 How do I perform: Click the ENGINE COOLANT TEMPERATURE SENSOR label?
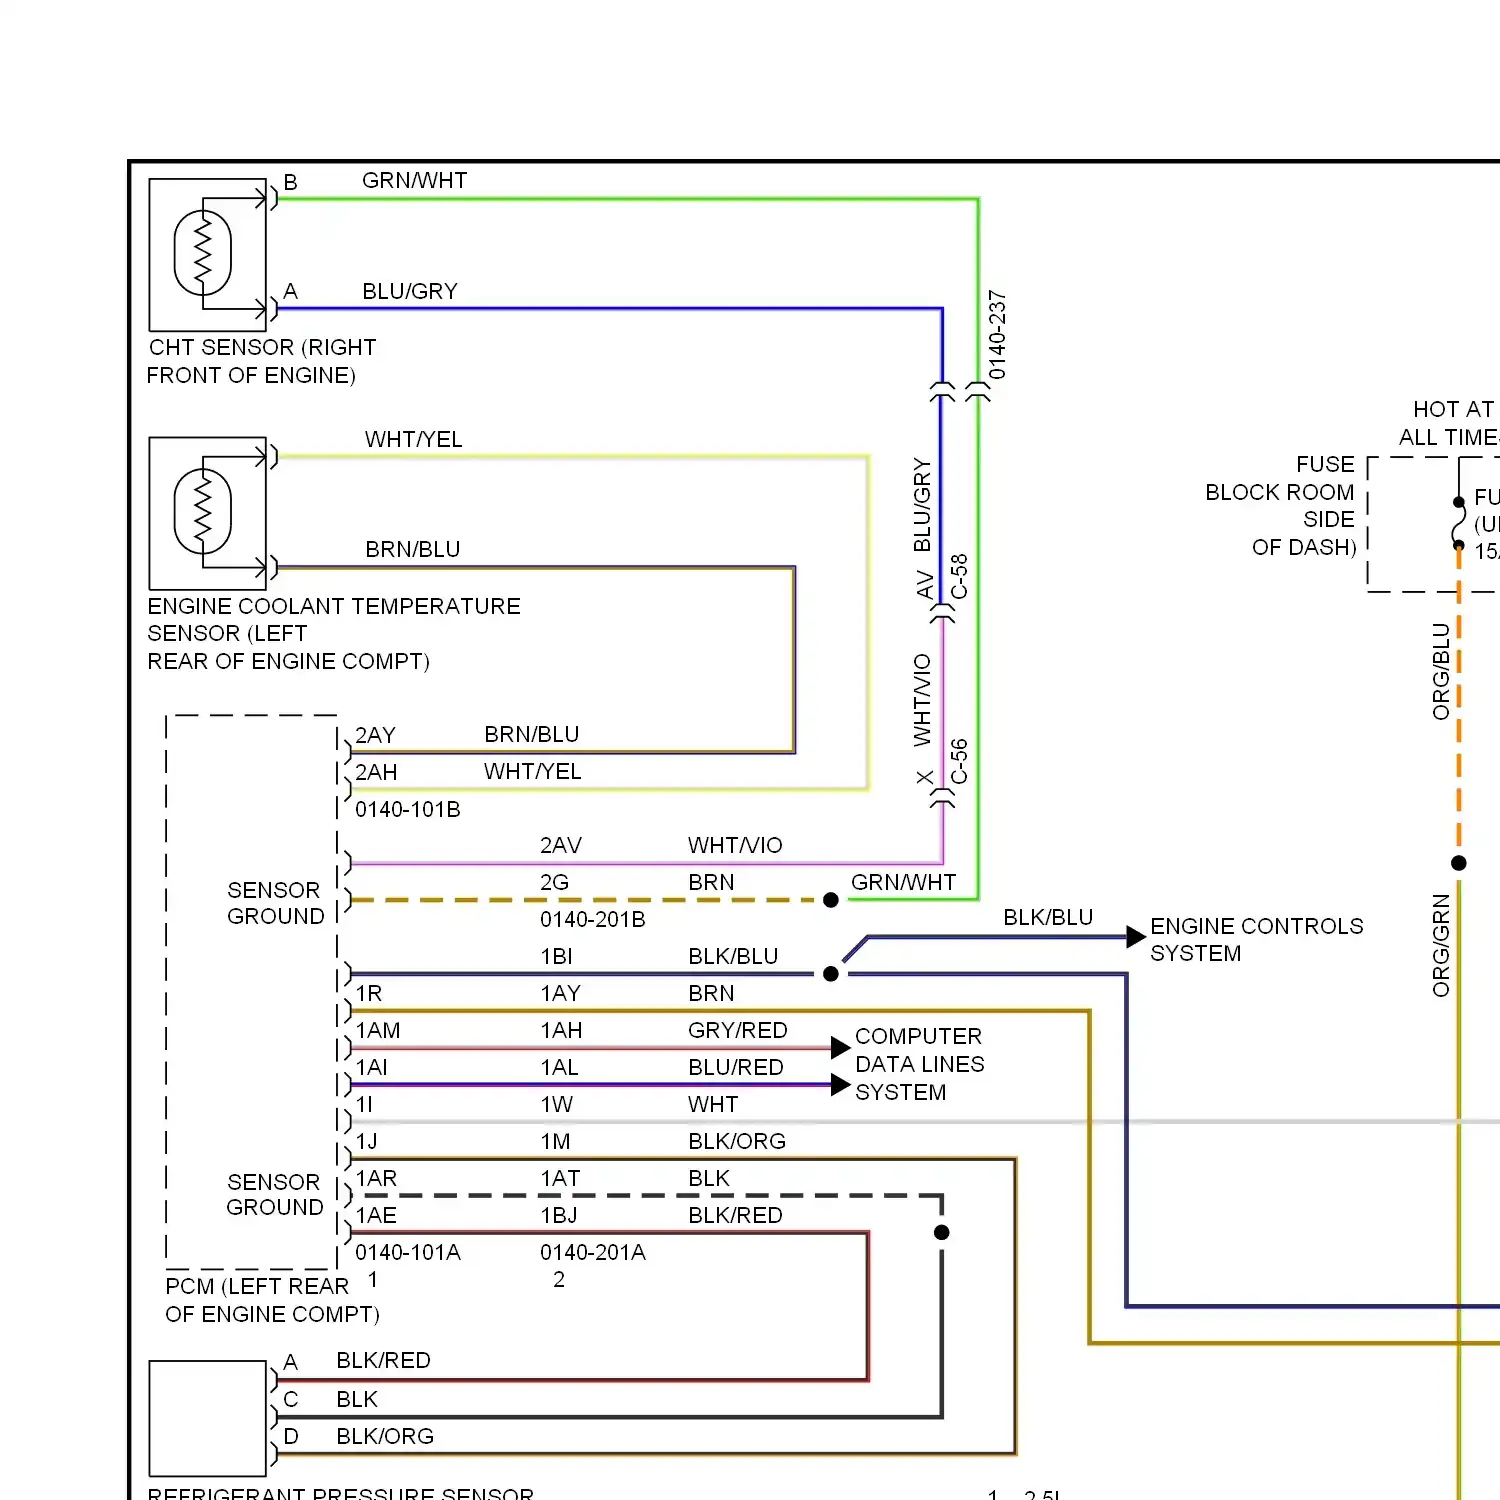tap(334, 634)
